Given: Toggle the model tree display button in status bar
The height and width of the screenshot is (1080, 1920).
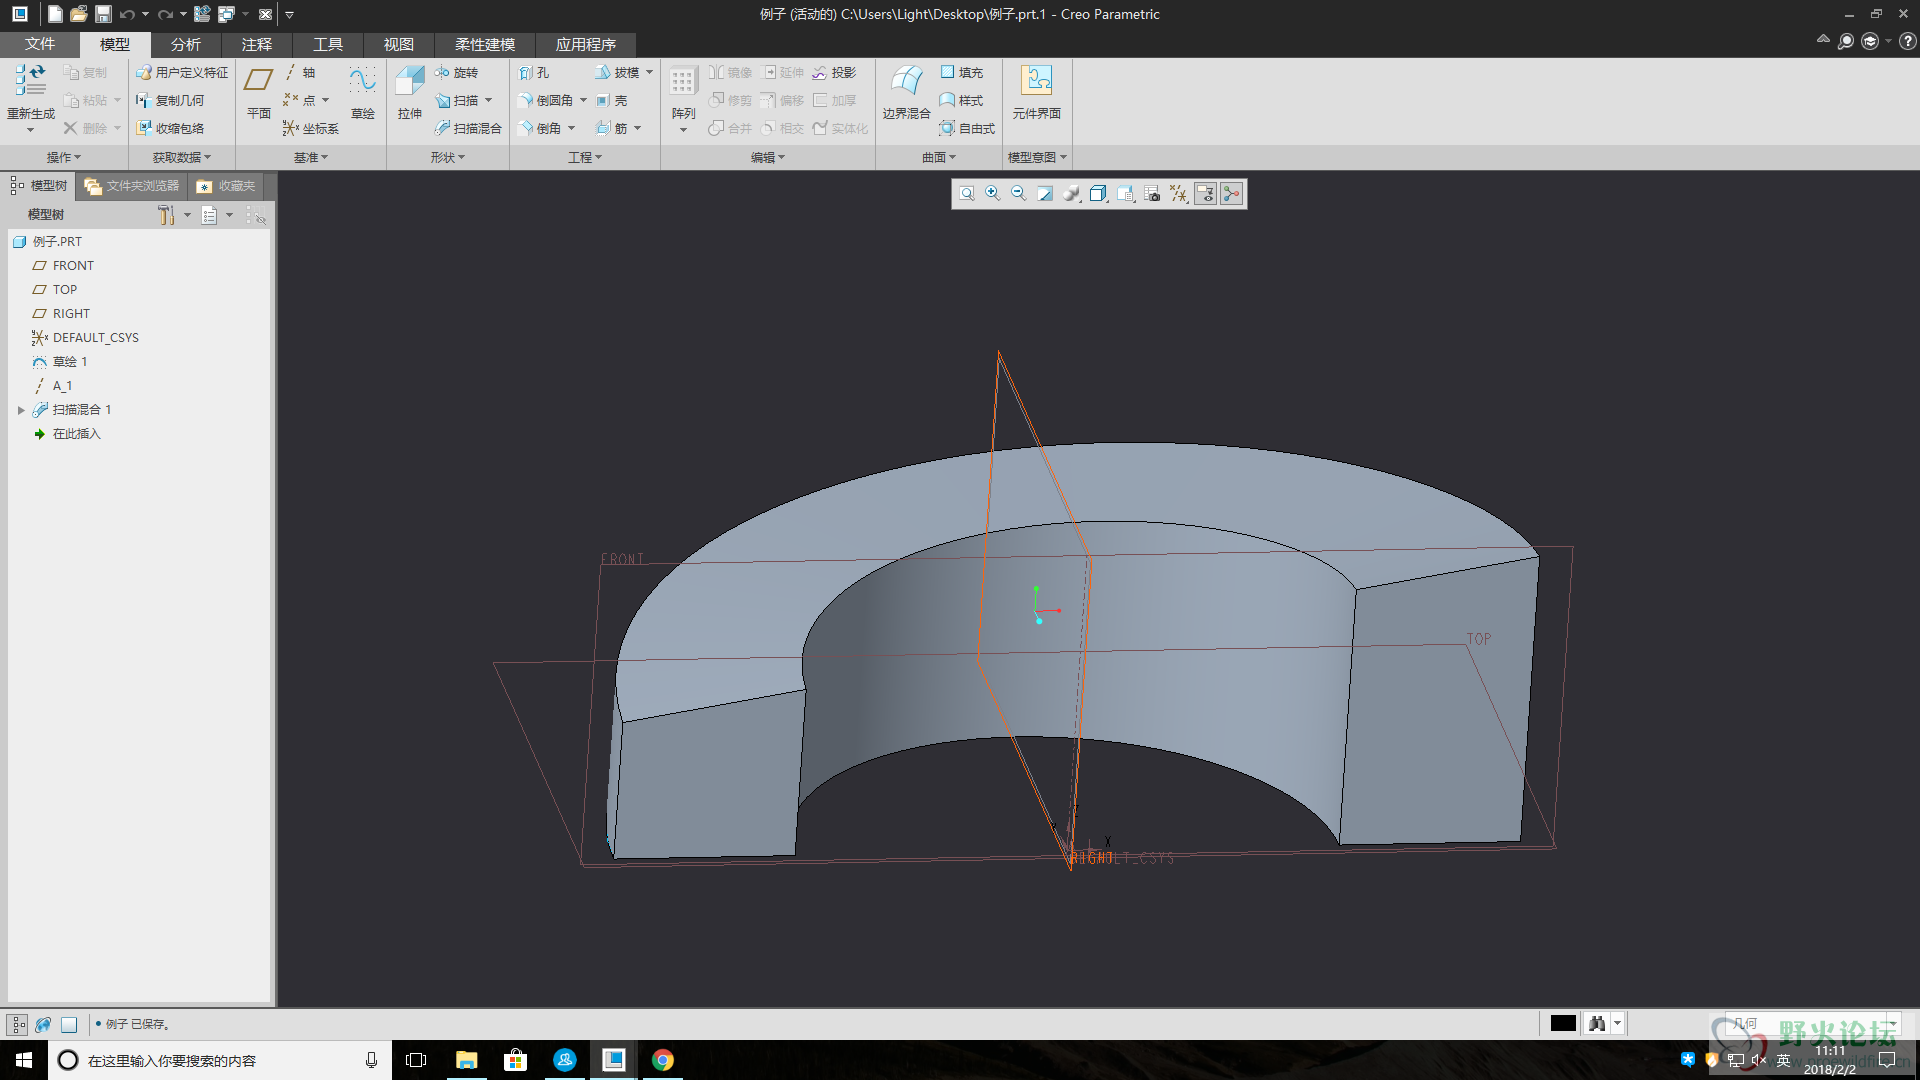Looking at the screenshot, I should [18, 1024].
